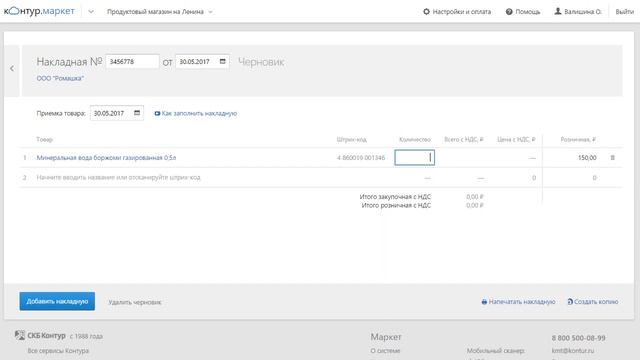
Task: Click the Штрих-код column header
Action: coord(351,140)
